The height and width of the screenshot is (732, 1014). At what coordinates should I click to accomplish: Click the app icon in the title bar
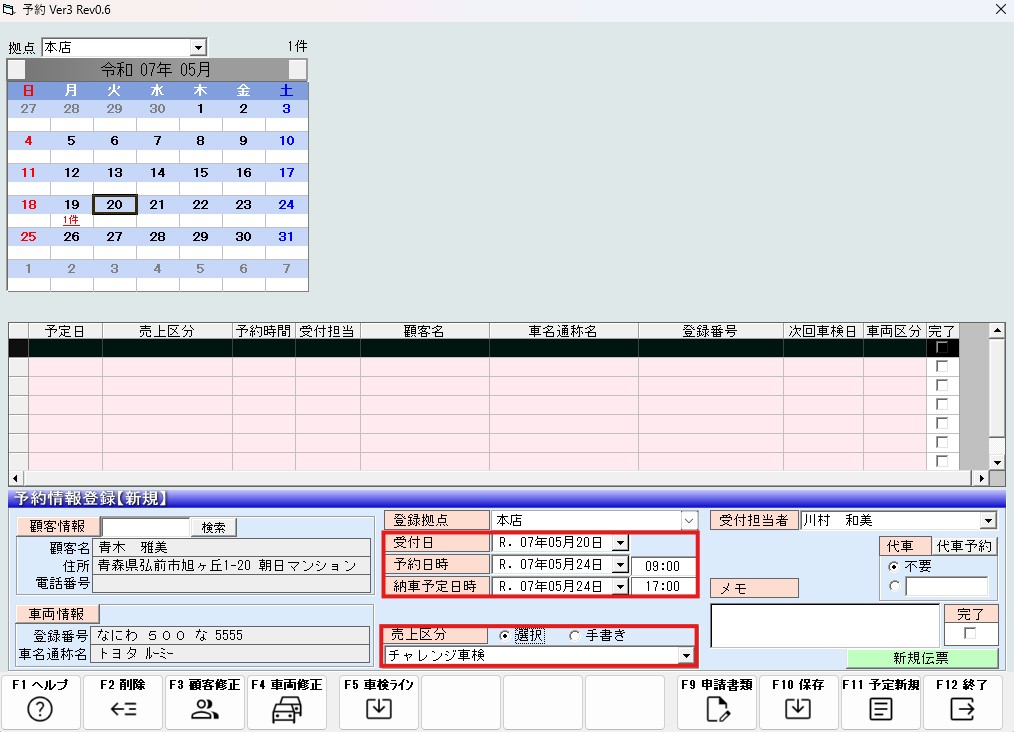[8, 10]
